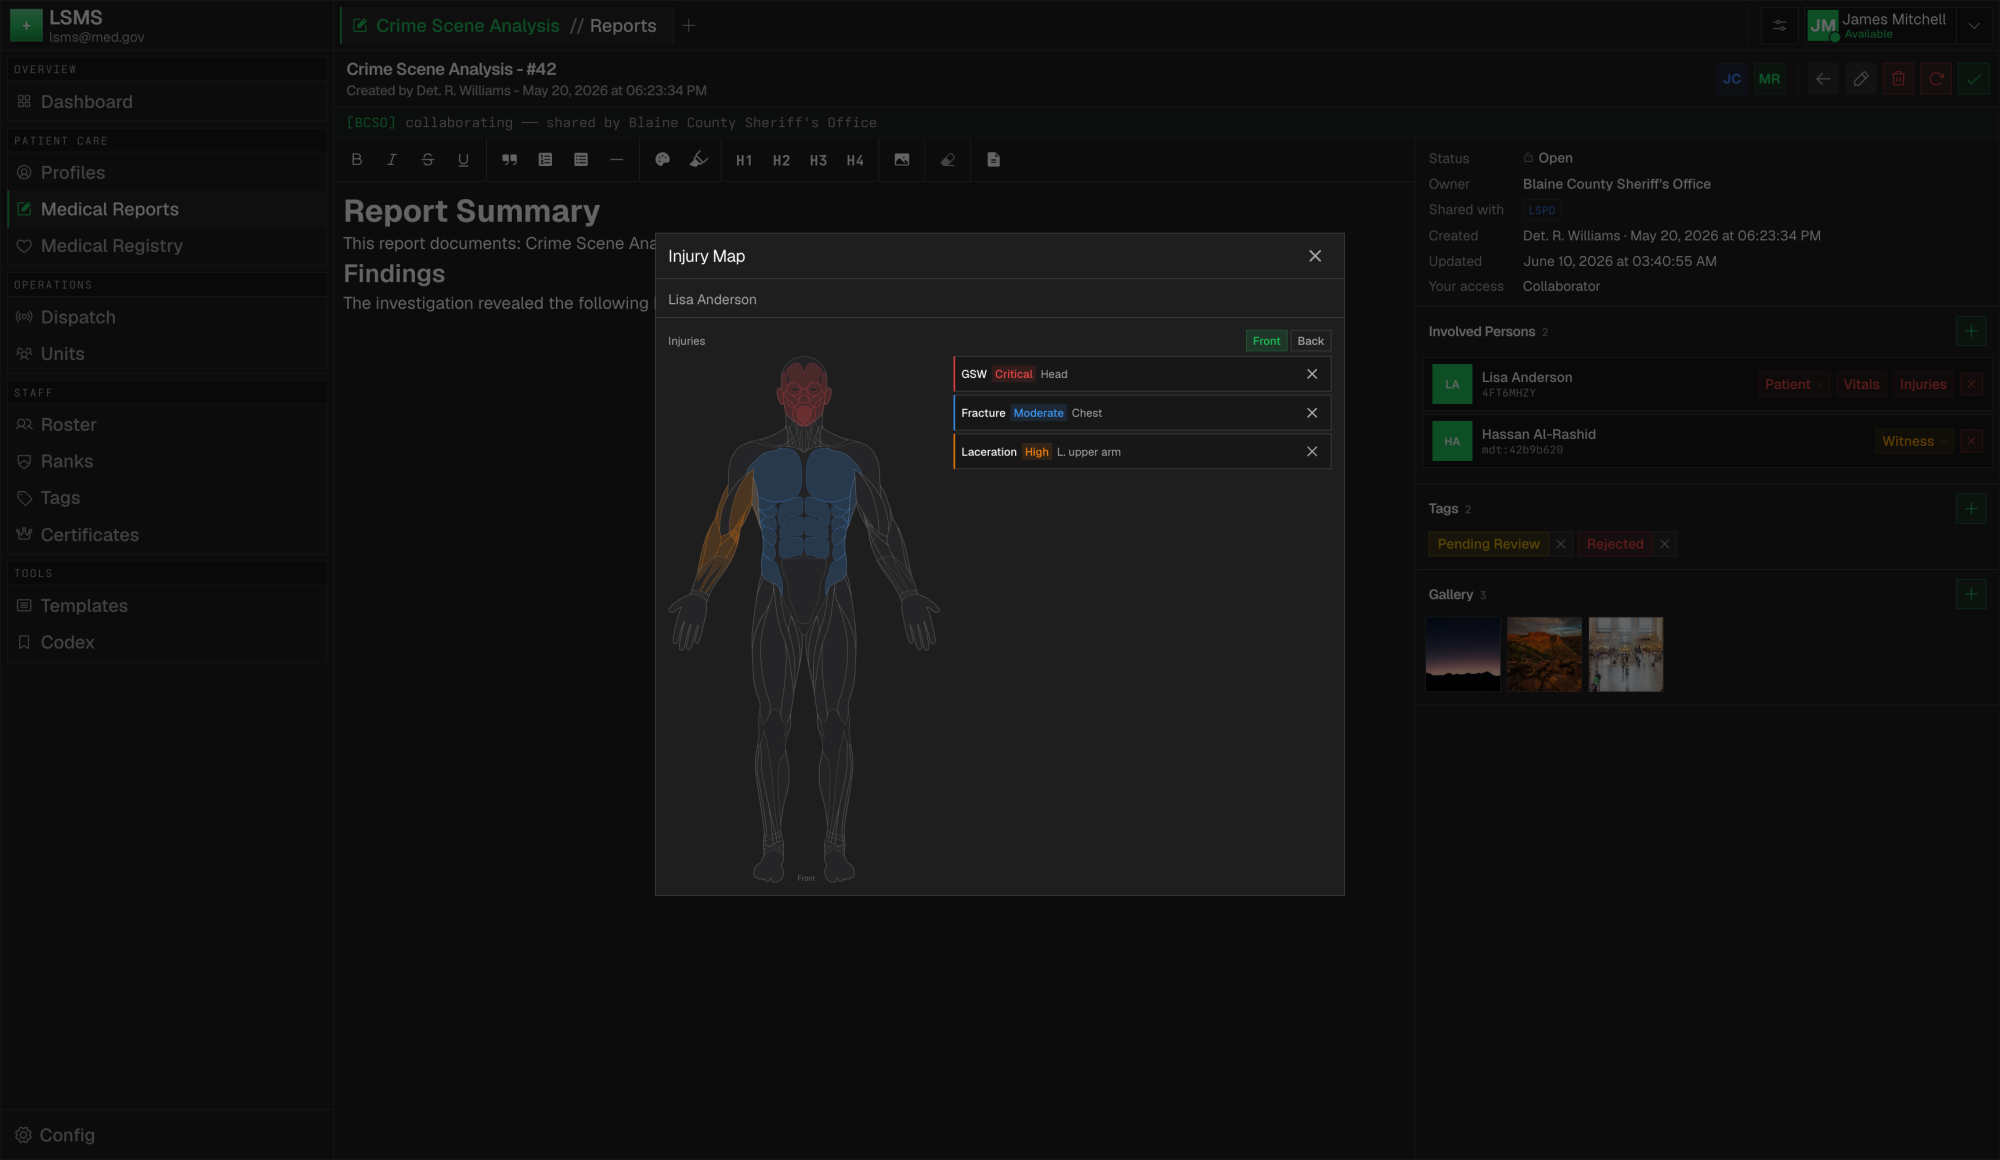Open the night sky gallery thumbnail

point(1463,654)
